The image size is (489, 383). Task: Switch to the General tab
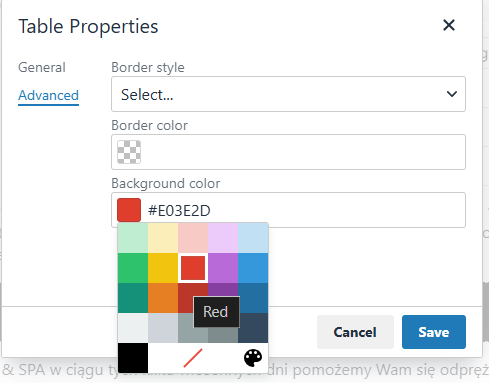[x=42, y=67]
